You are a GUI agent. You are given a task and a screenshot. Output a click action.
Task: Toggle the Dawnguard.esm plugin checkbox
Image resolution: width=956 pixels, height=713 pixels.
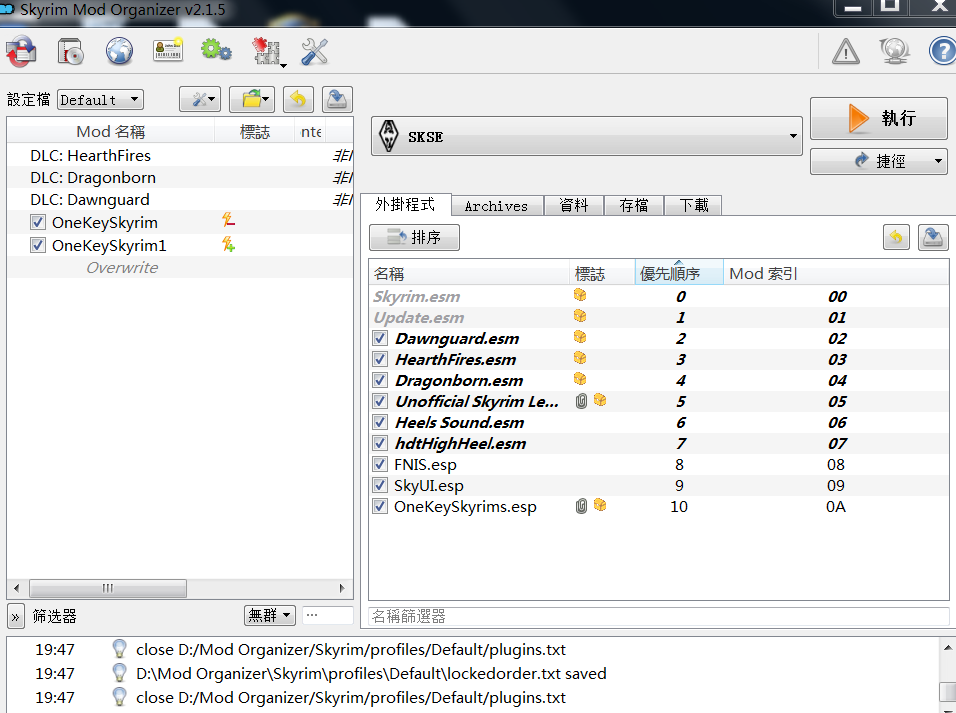[380, 338]
